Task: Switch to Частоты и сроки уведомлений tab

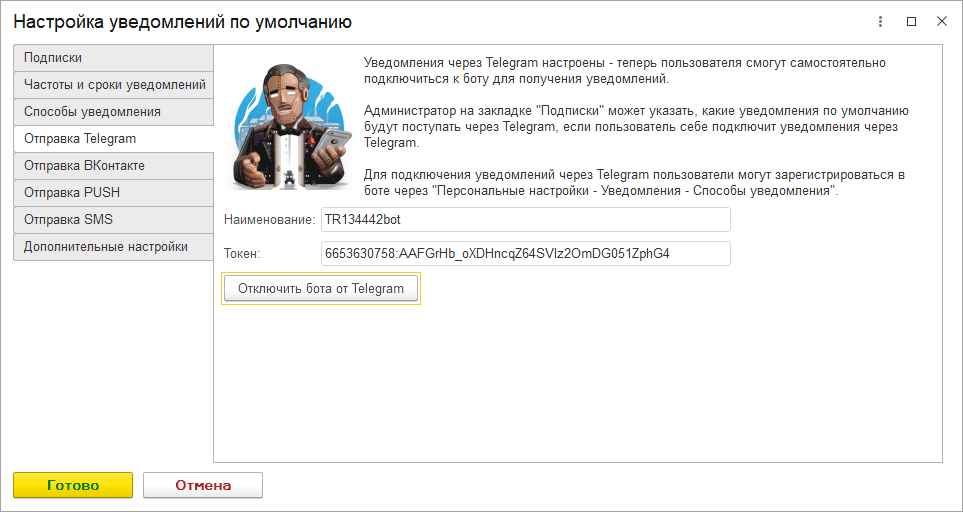Action: (x=114, y=85)
